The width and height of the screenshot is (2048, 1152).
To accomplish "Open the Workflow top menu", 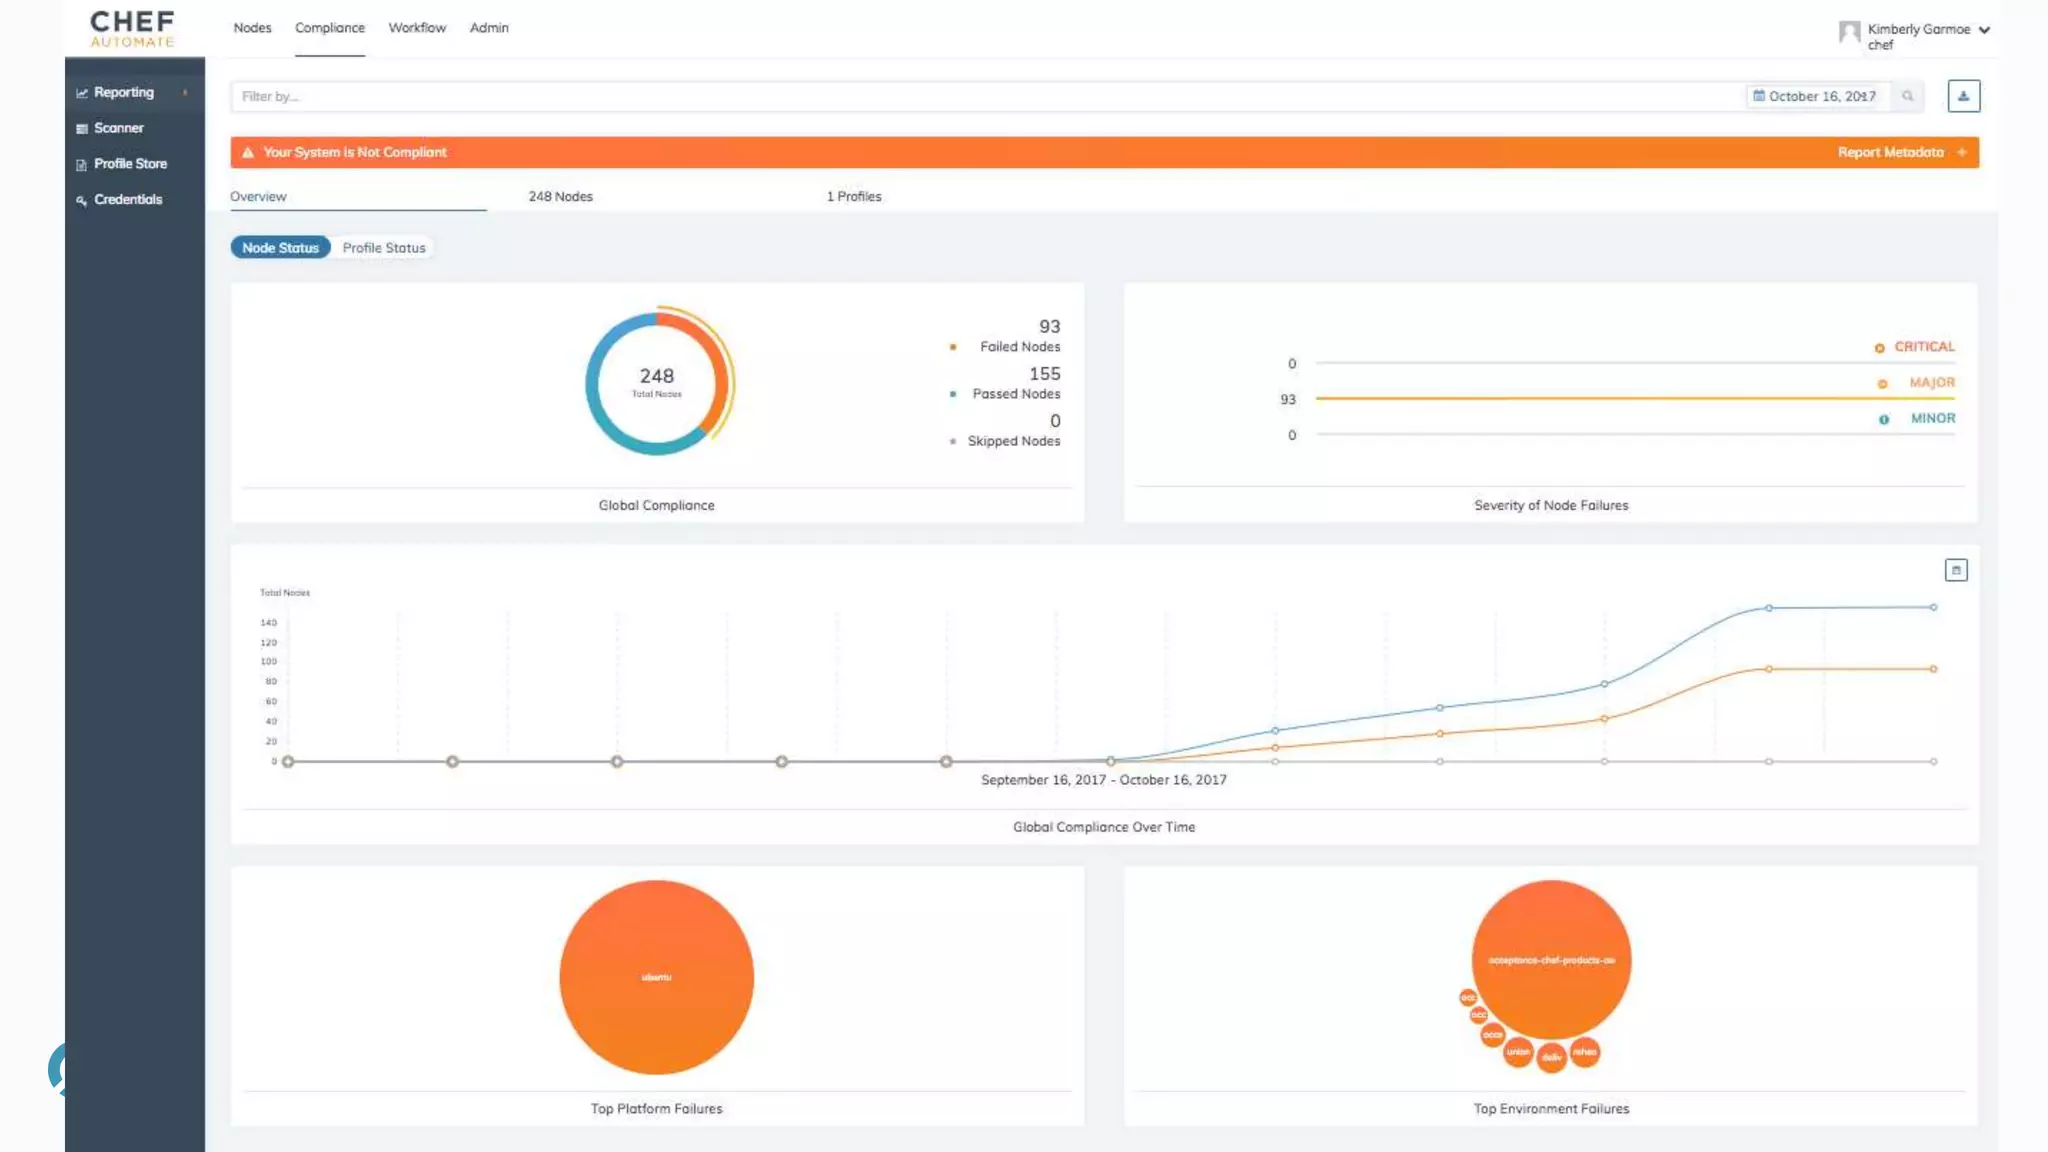I will [x=417, y=28].
